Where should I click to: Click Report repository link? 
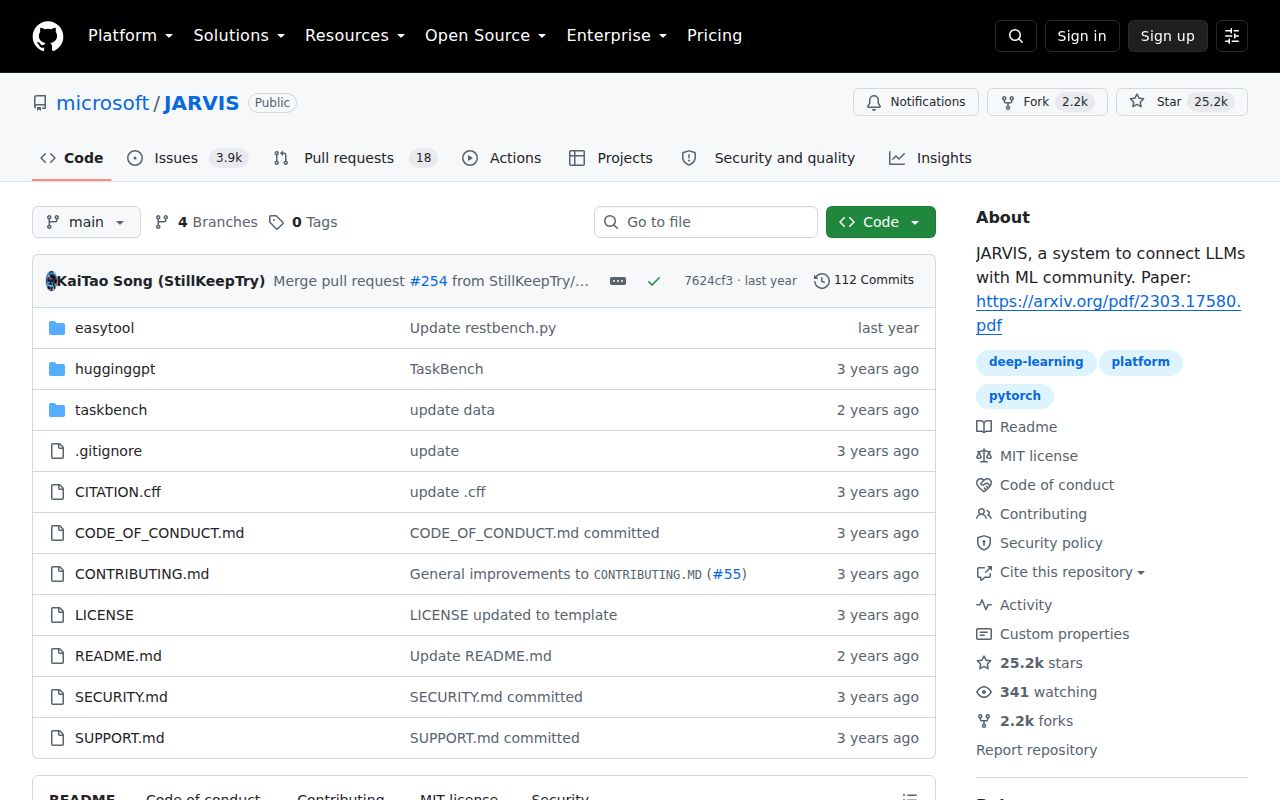click(x=1036, y=750)
